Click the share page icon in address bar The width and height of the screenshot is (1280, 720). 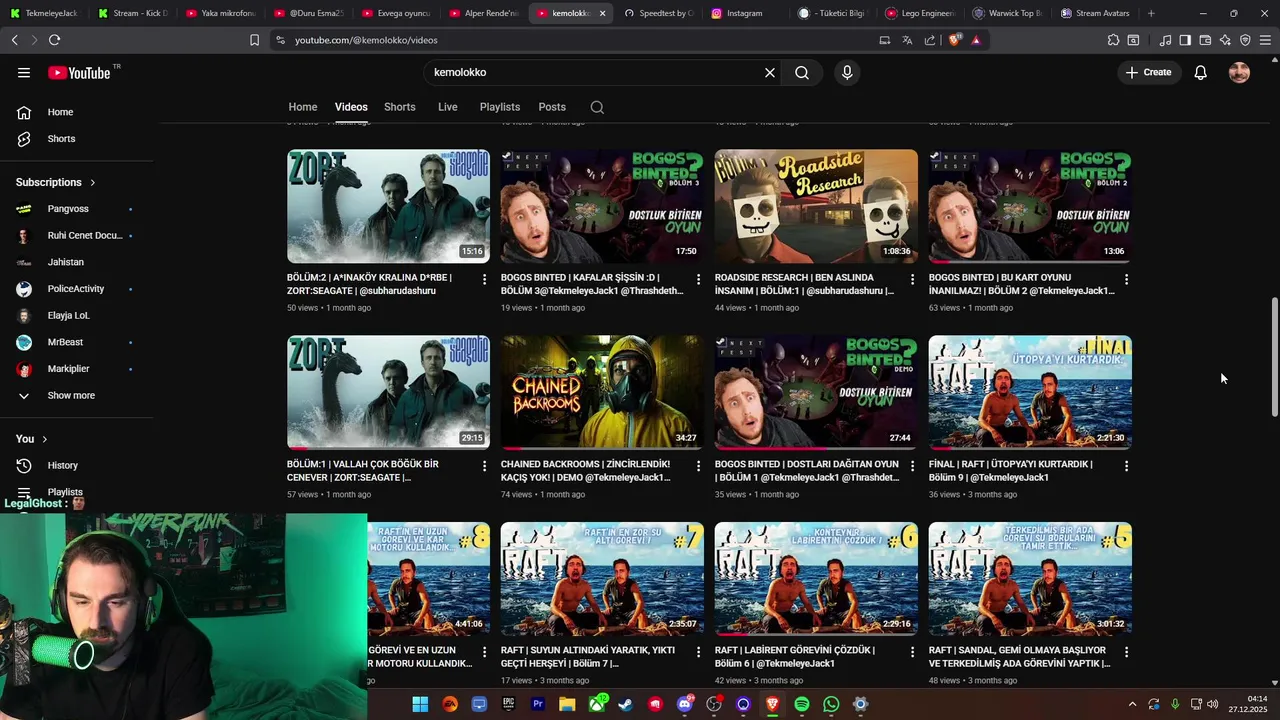pos(930,40)
